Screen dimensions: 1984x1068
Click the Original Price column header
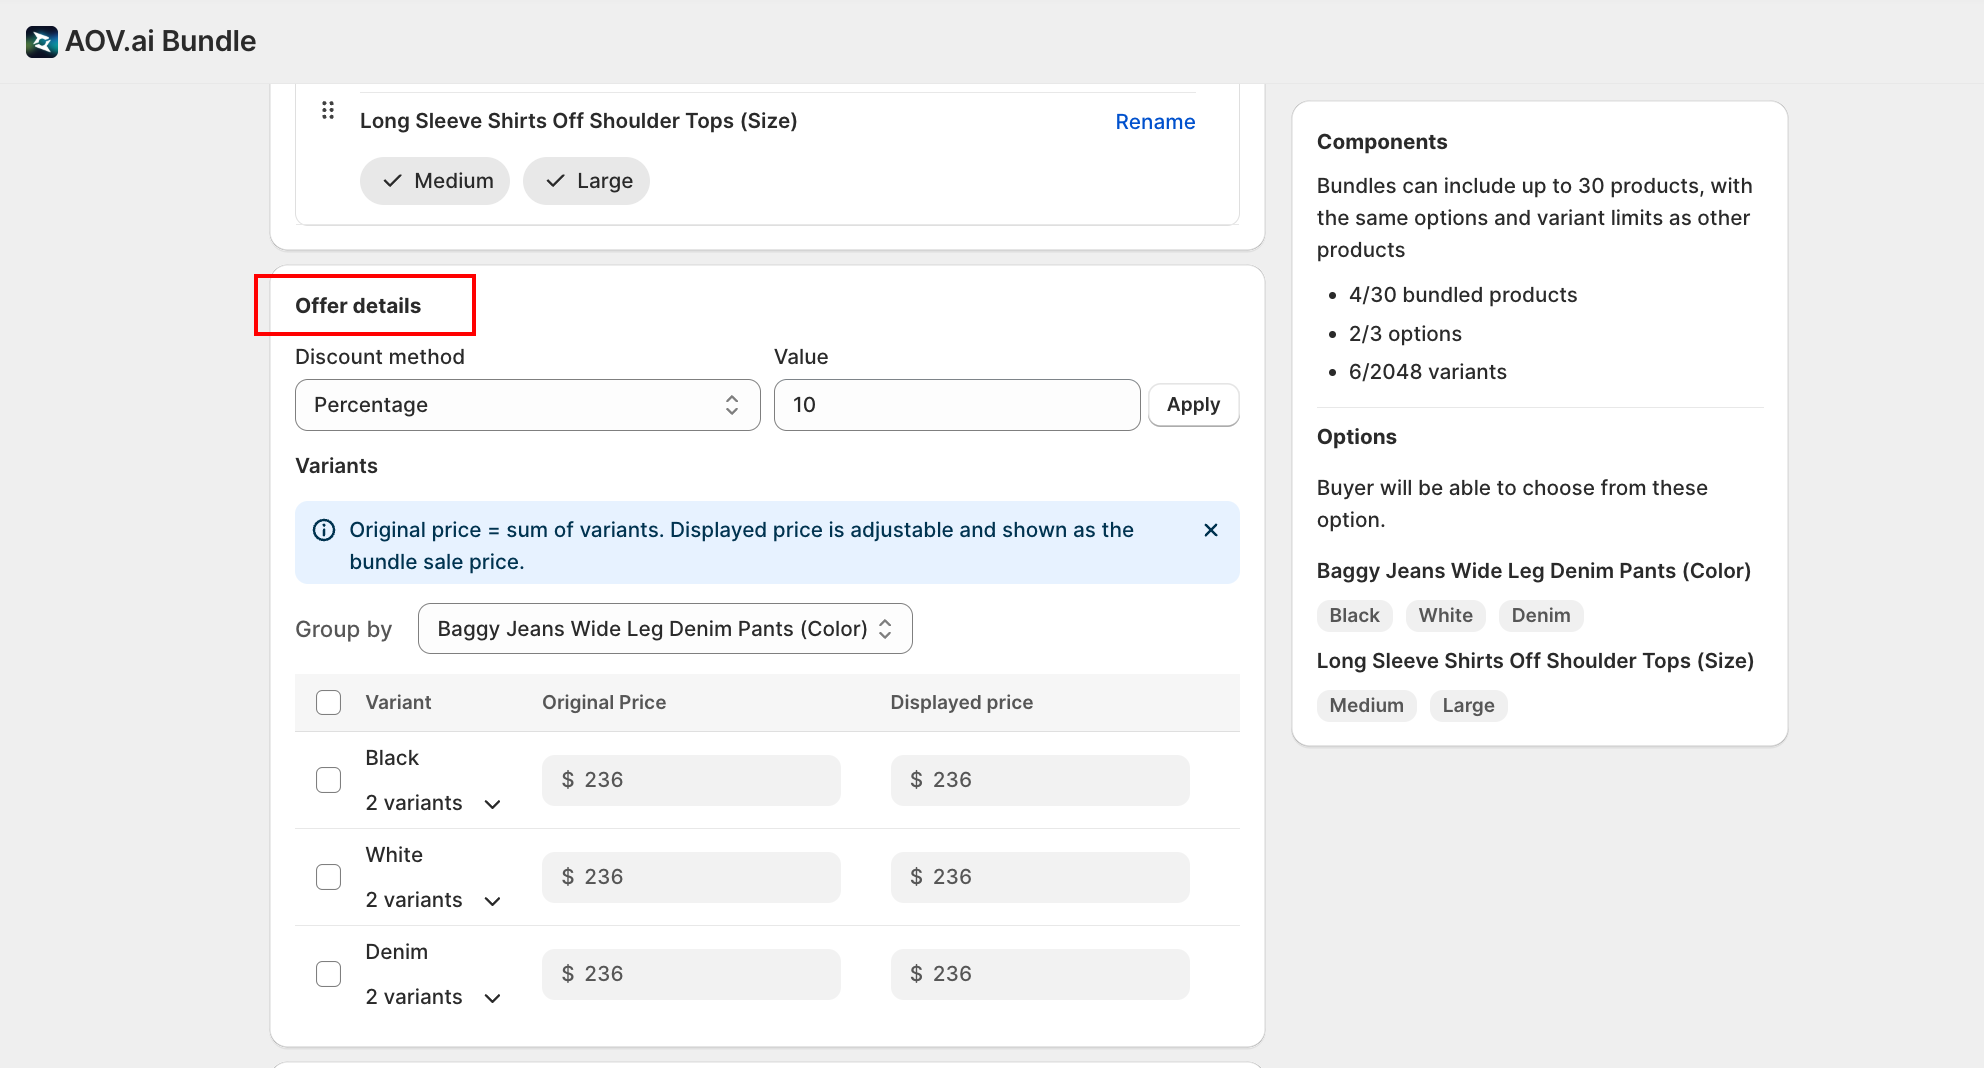click(x=604, y=702)
